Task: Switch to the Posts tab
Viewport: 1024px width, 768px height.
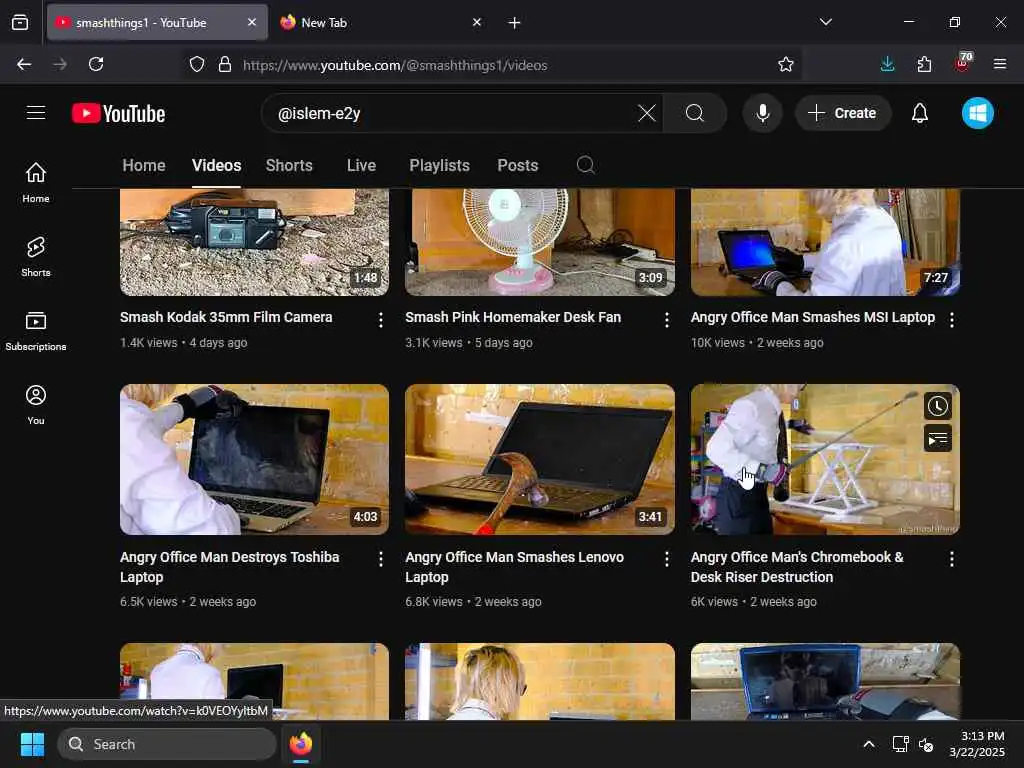Action: (518, 165)
